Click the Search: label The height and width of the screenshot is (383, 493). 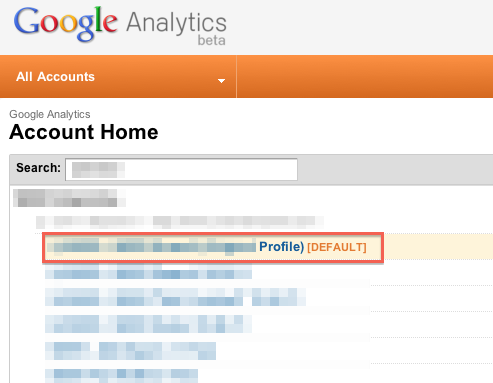(x=39, y=168)
